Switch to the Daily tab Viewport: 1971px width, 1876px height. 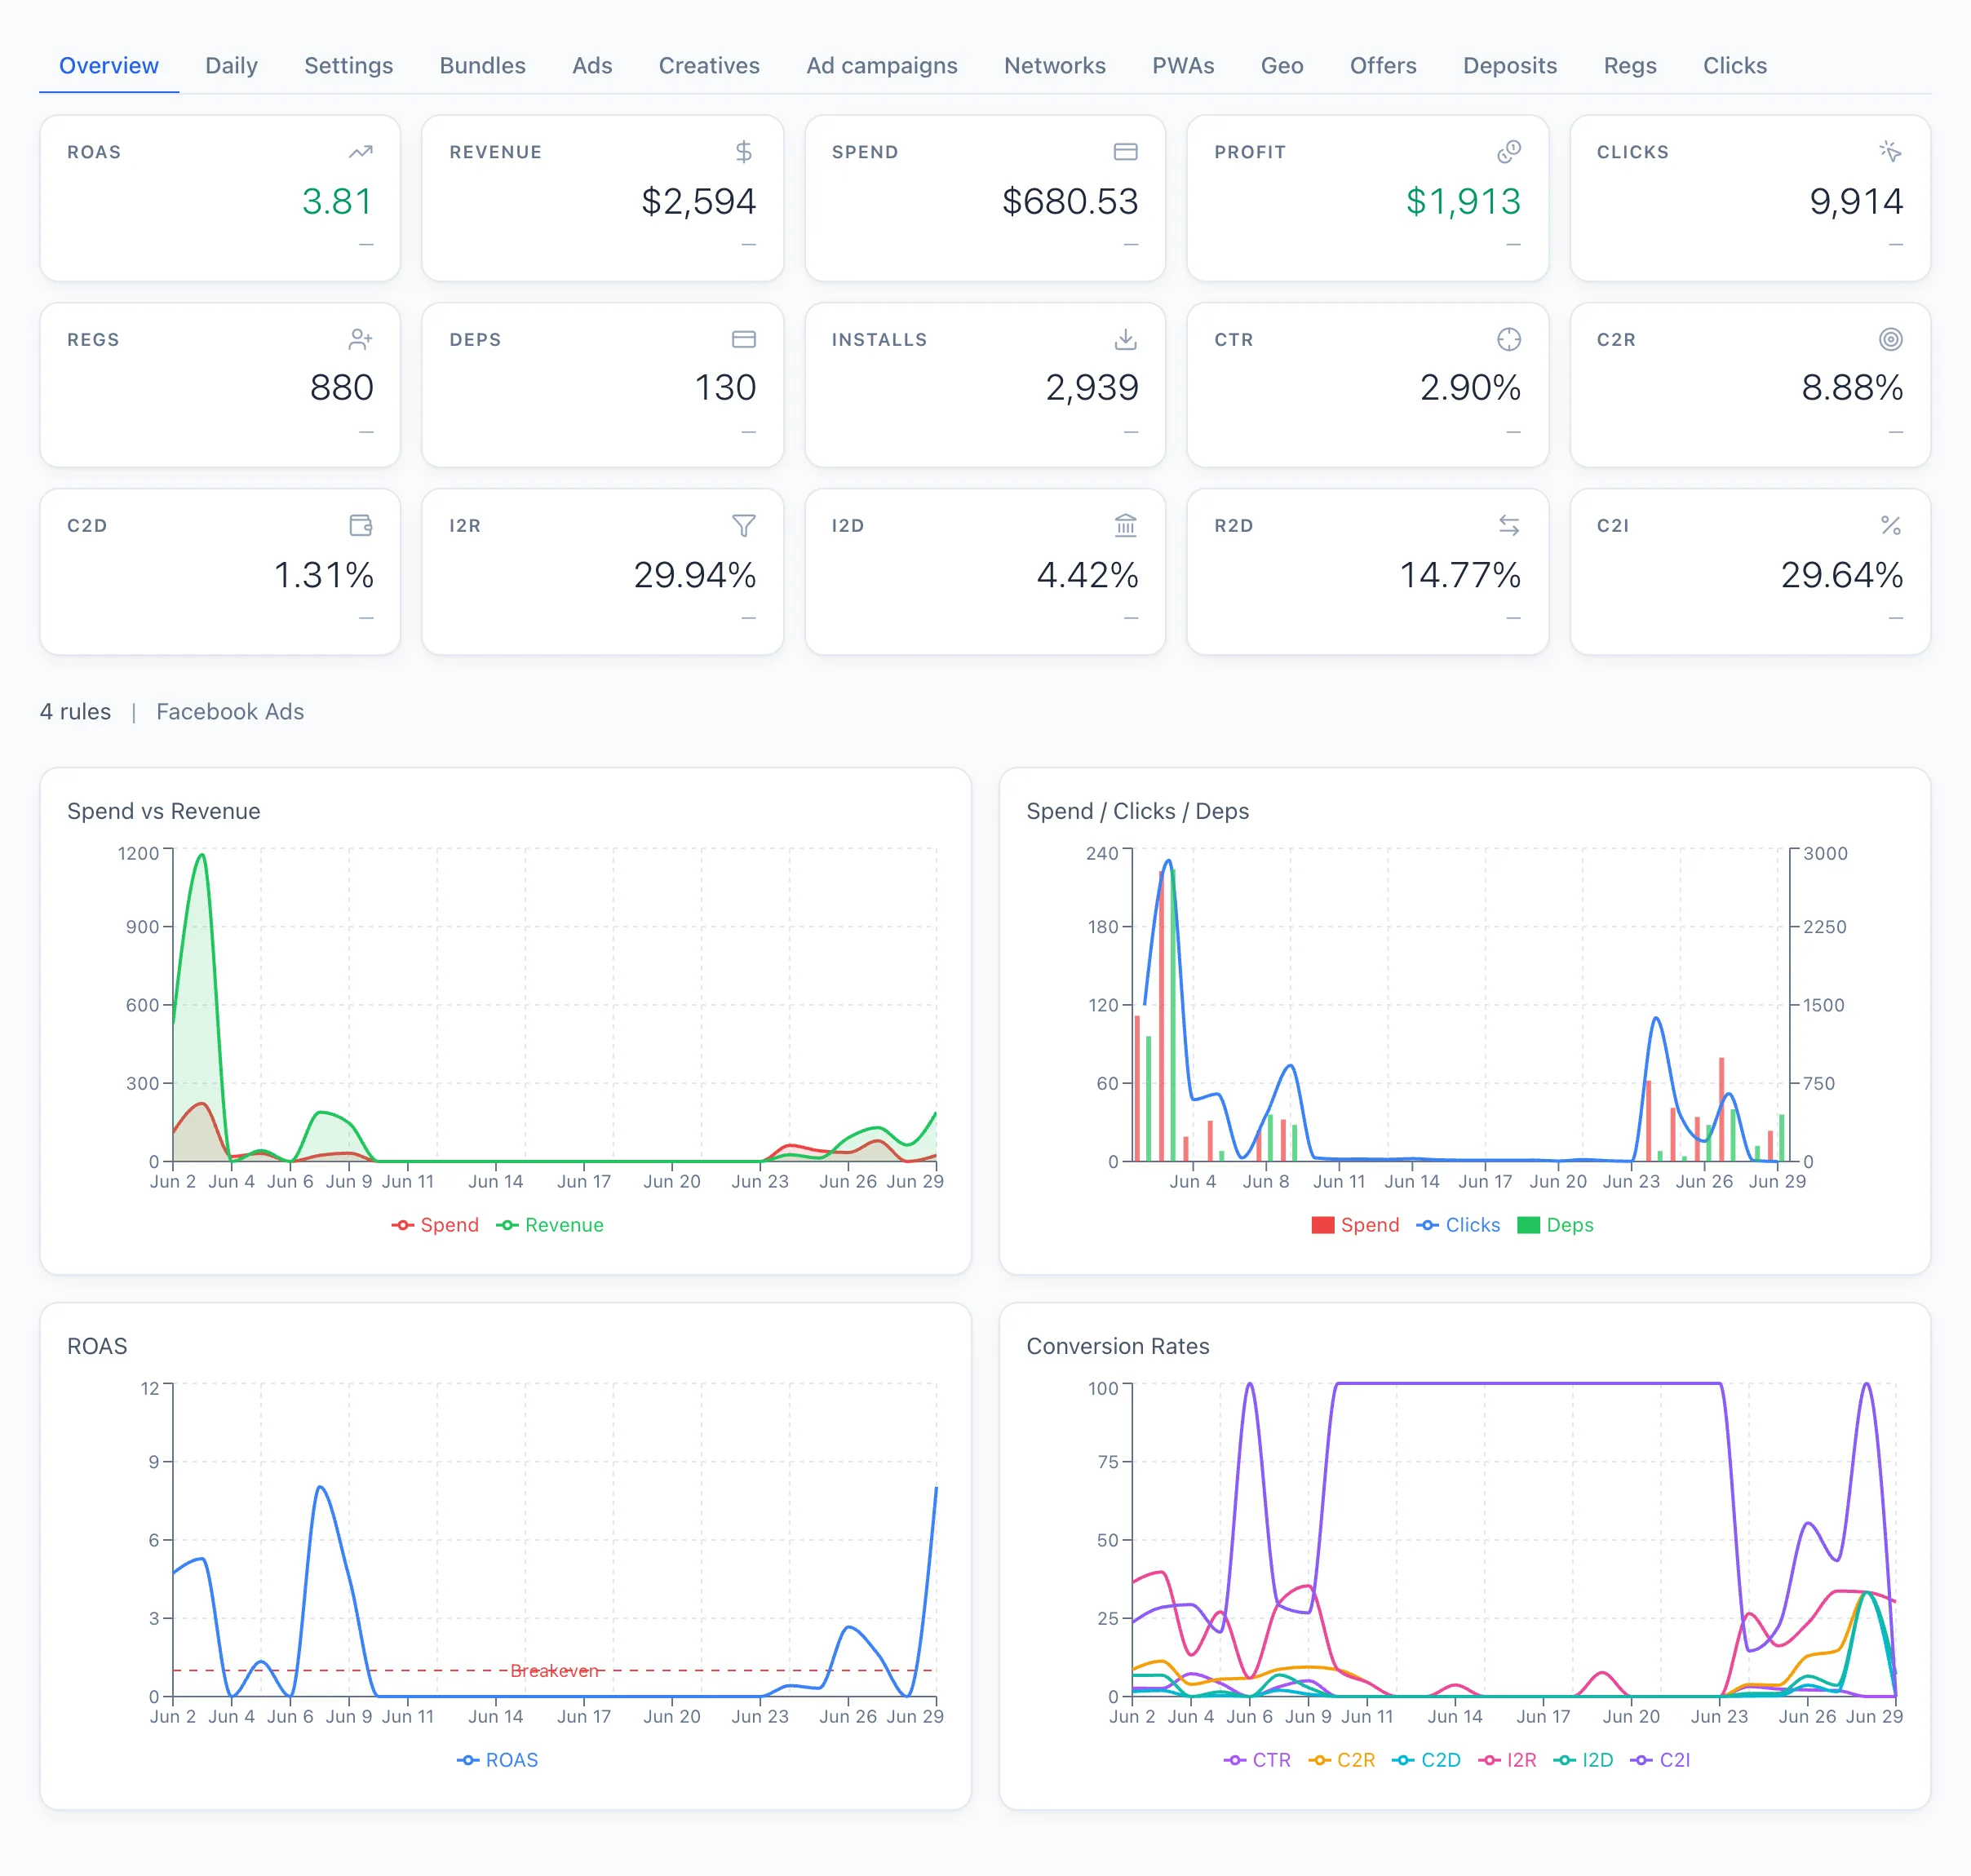coord(231,66)
